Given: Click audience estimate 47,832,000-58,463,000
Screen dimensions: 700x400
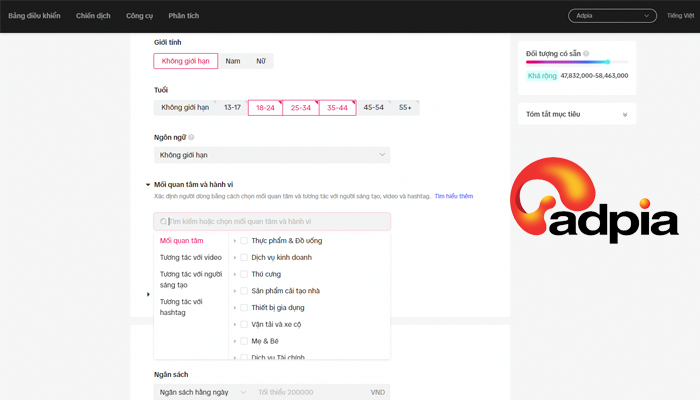Looking at the screenshot, I should click(594, 75).
